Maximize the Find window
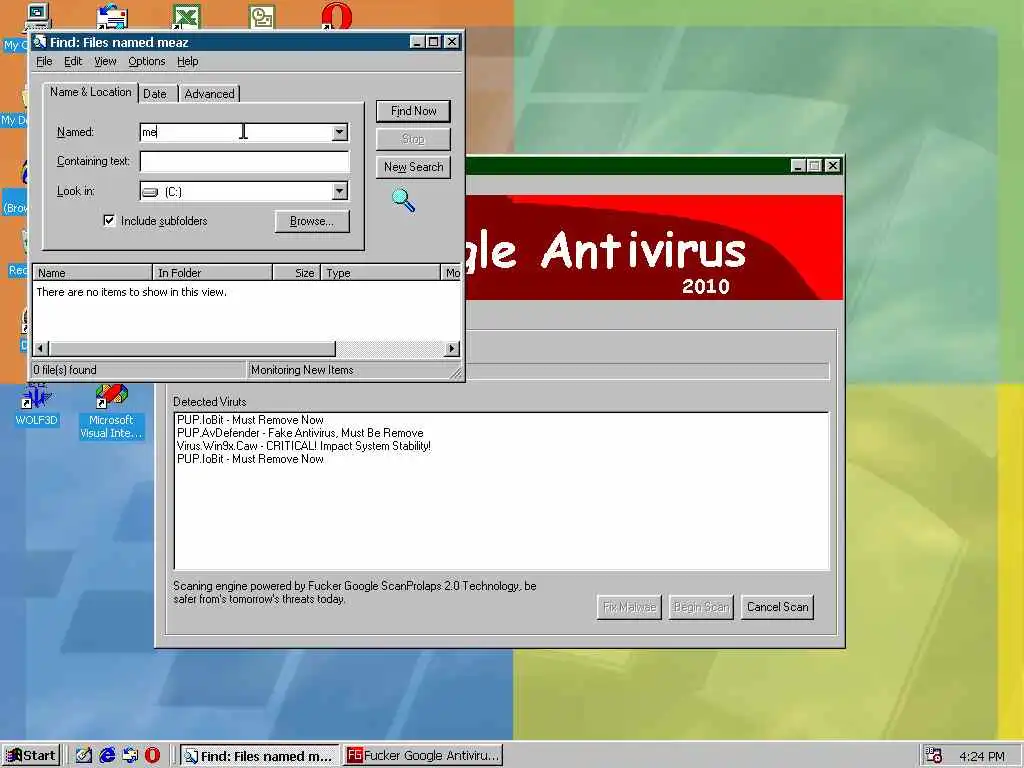This screenshot has width=1024, height=768. [434, 42]
